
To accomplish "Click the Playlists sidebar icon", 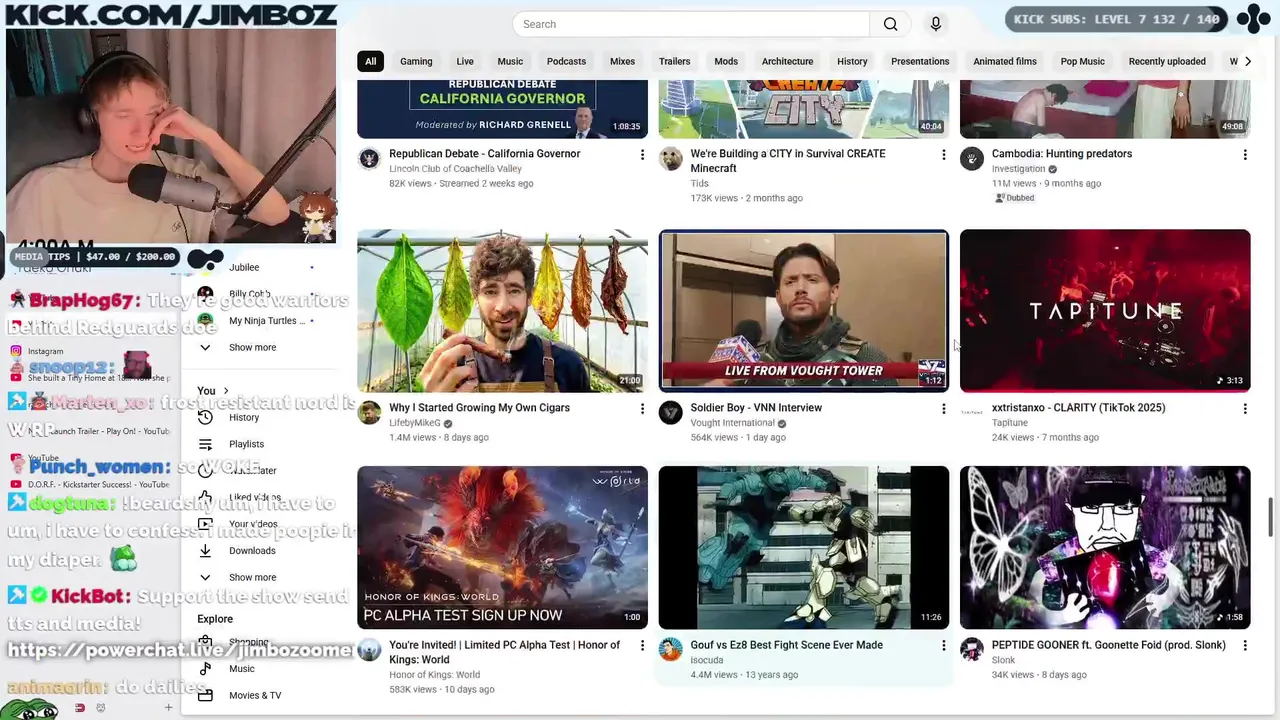I will tap(205, 444).
